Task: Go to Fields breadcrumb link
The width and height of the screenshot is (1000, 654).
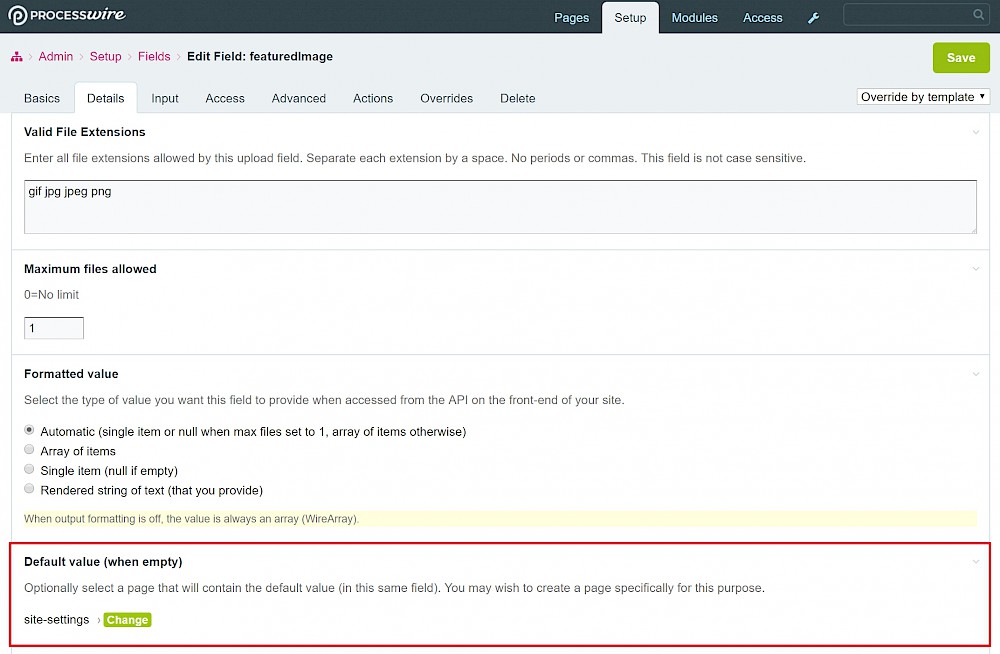Action: [154, 56]
